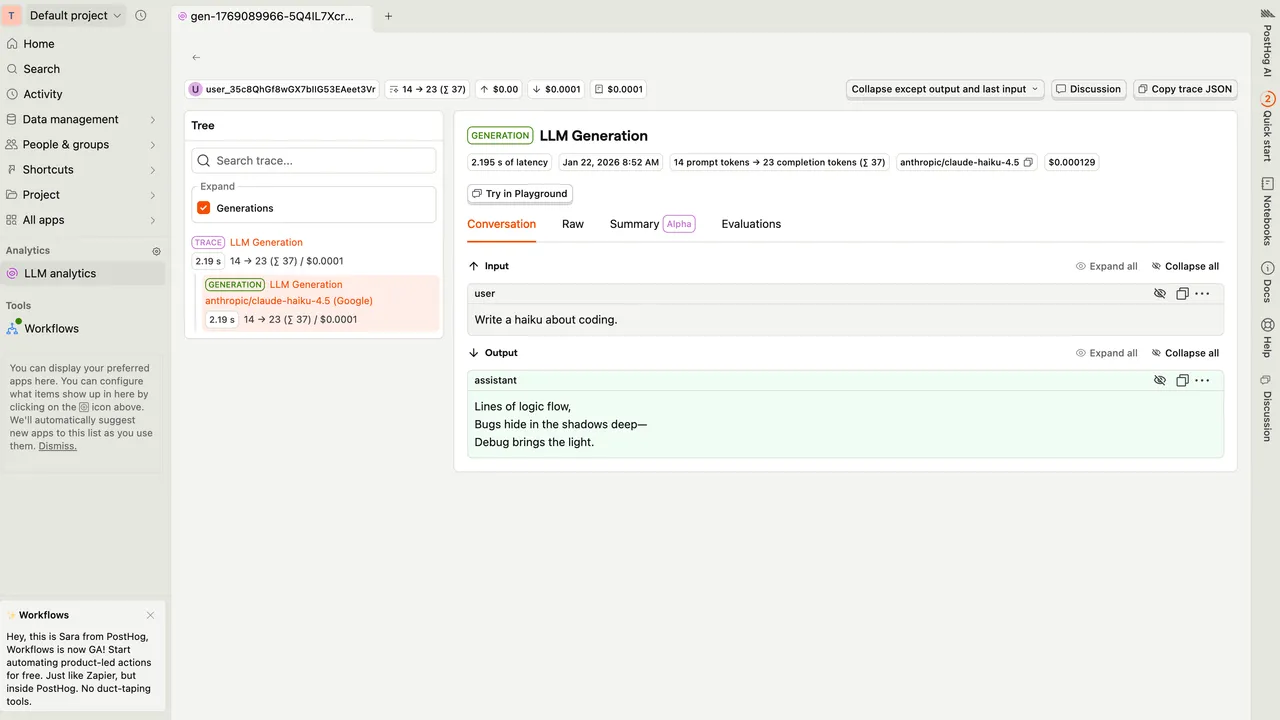Open more options for user message
The height and width of the screenshot is (720, 1280).
tap(1203, 294)
